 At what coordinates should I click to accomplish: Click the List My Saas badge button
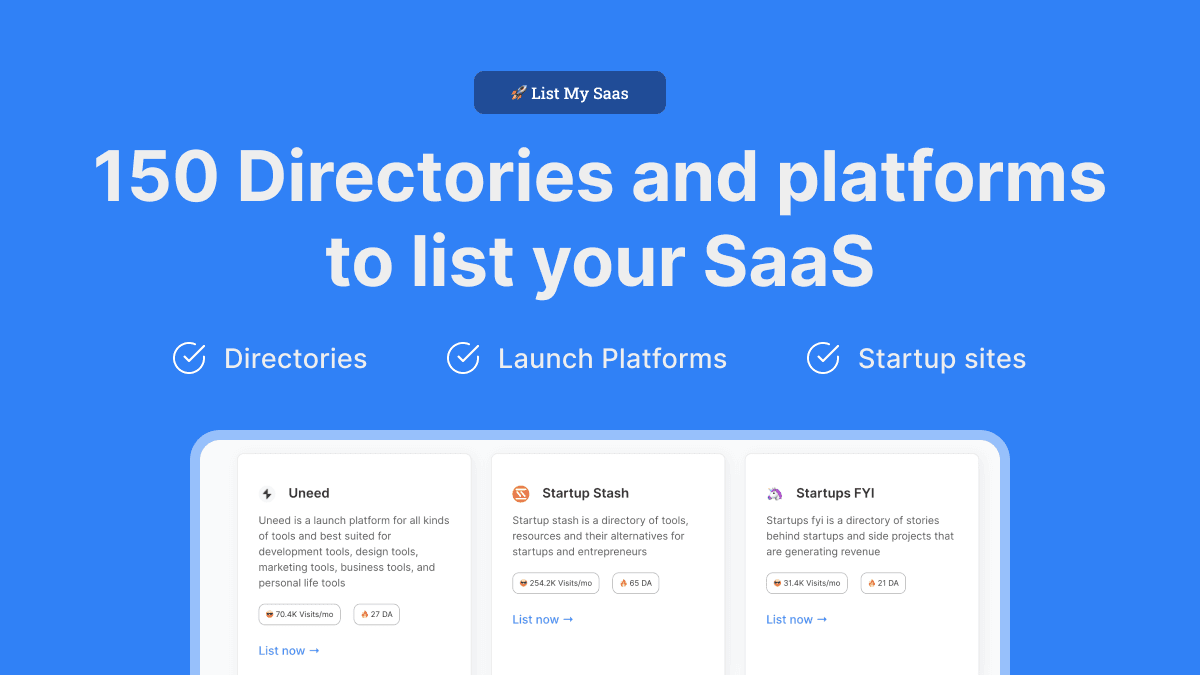point(570,93)
